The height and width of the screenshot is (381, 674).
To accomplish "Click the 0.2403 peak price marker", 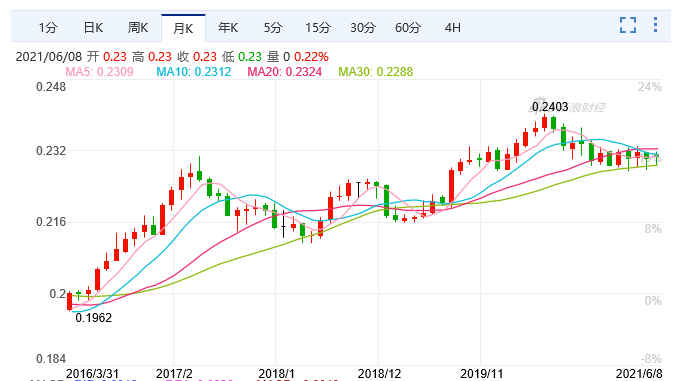I will tap(550, 107).
